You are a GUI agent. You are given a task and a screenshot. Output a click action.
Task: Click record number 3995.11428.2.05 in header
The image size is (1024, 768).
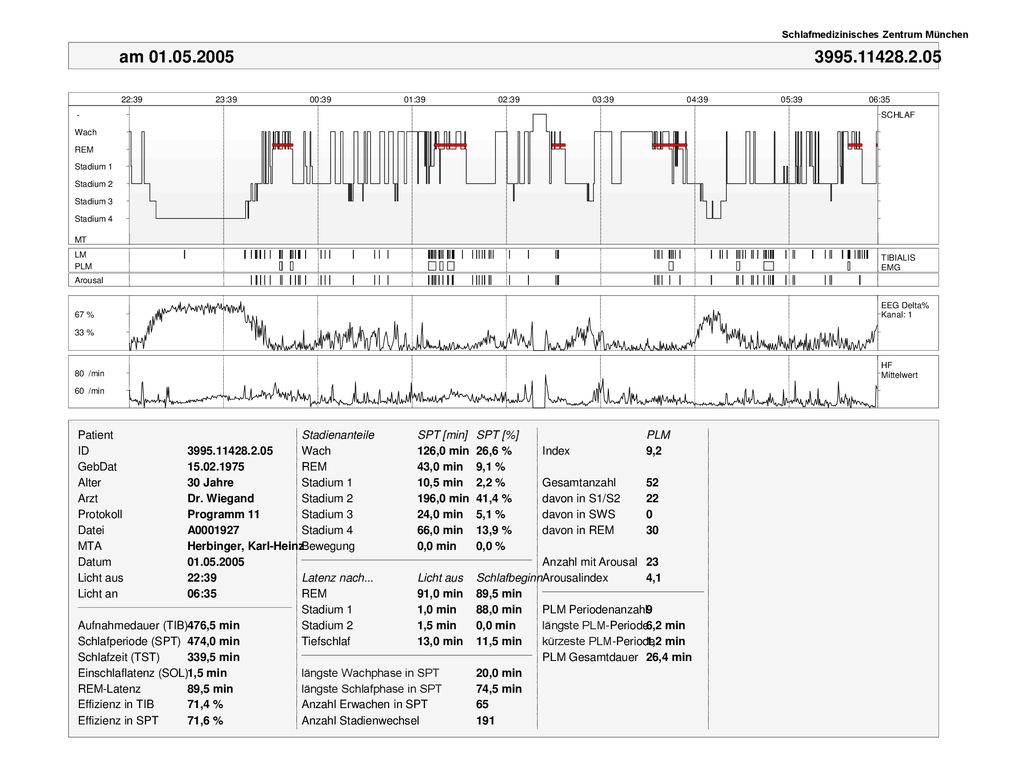pos(877,57)
